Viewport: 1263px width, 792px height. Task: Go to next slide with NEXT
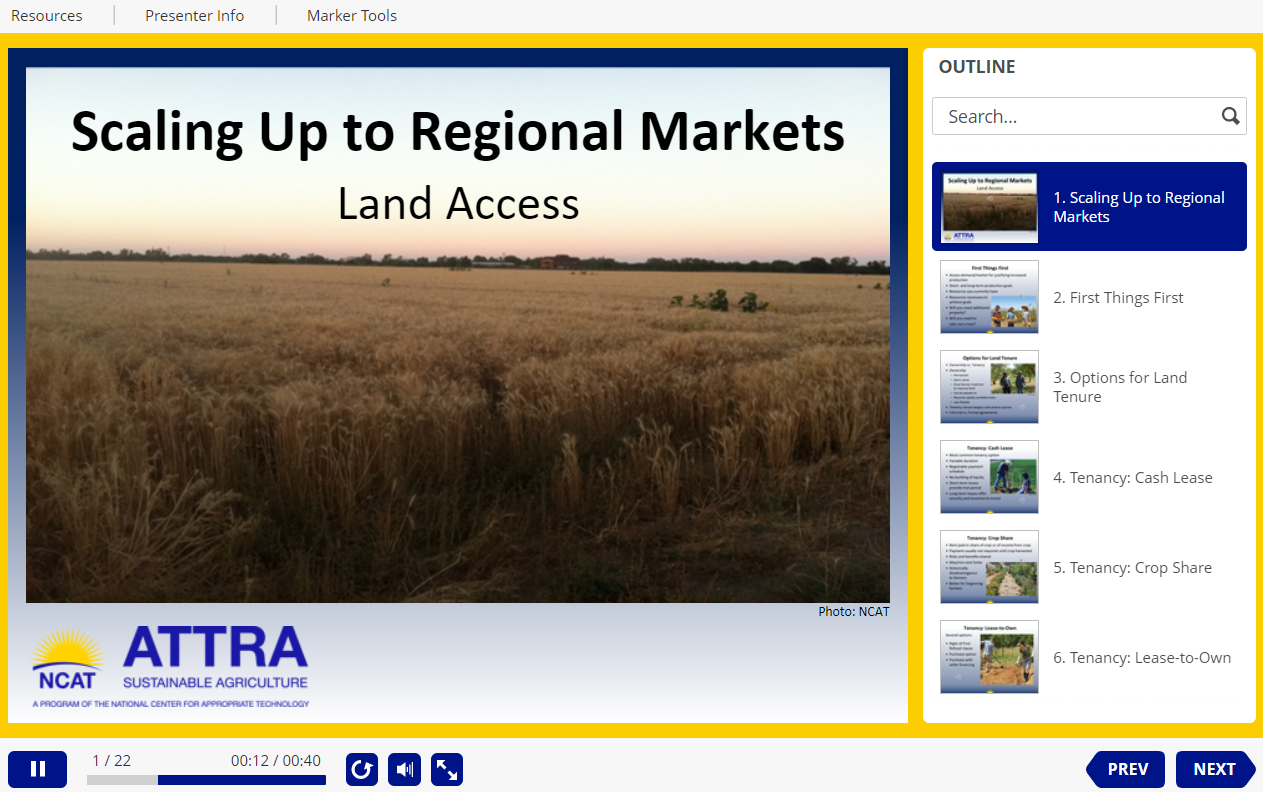point(1214,769)
